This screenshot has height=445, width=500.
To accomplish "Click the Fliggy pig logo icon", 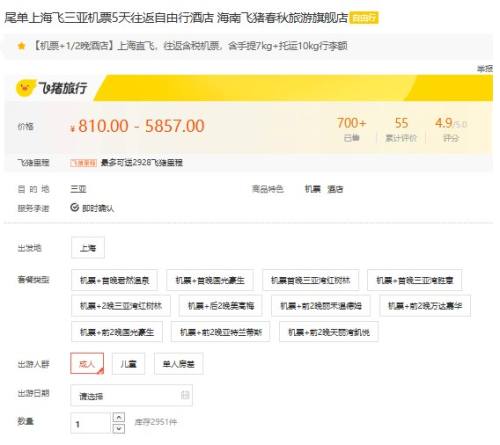I will point(25,88).
